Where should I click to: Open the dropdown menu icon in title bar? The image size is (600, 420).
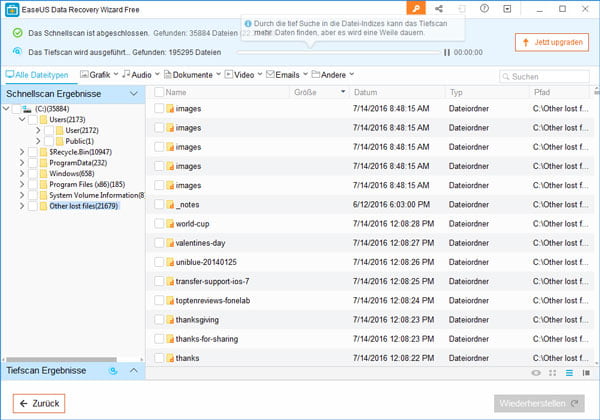507,9
